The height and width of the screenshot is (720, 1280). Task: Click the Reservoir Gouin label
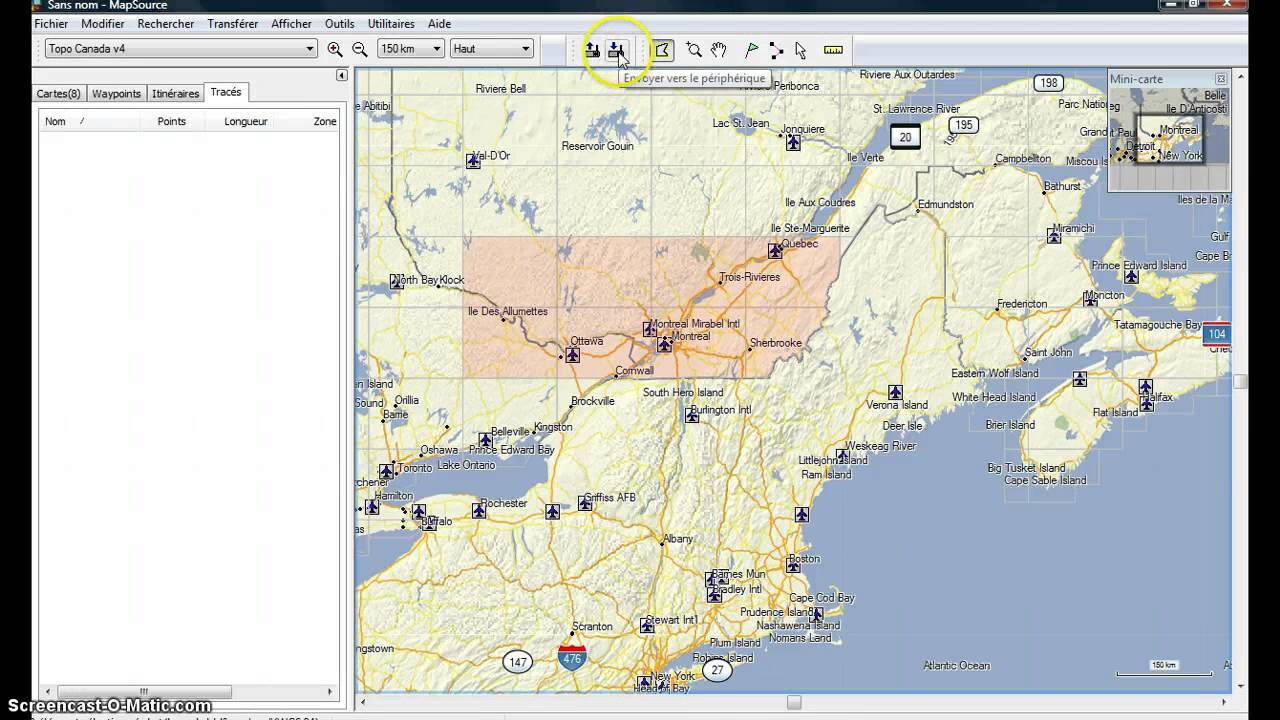[598, 146]
